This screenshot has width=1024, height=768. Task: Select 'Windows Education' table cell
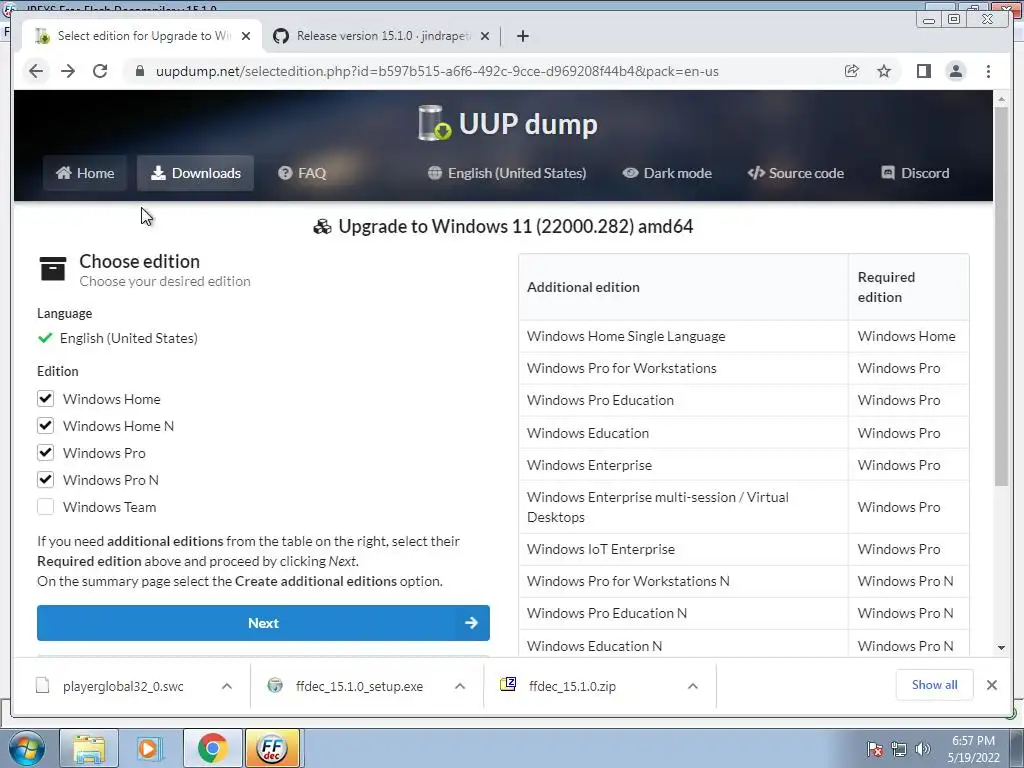coord(683,433)
